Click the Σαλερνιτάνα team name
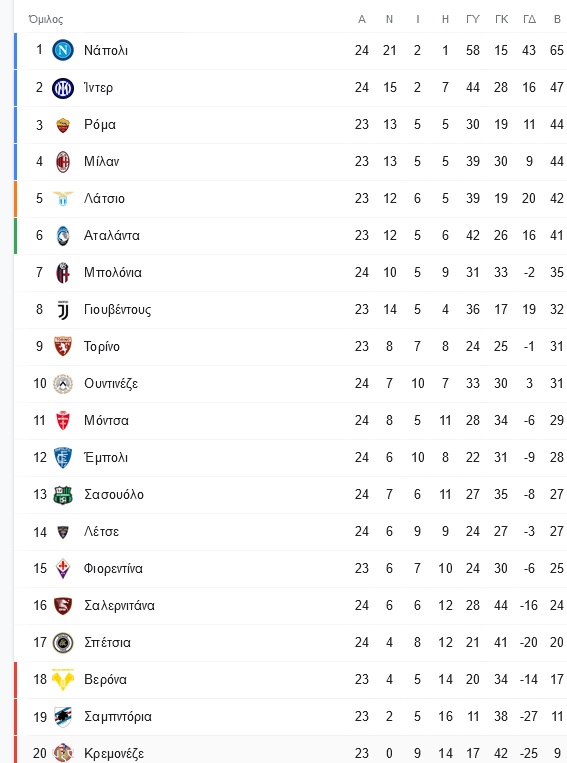This screenshot has height=763, width=567. tap(119, 605)
